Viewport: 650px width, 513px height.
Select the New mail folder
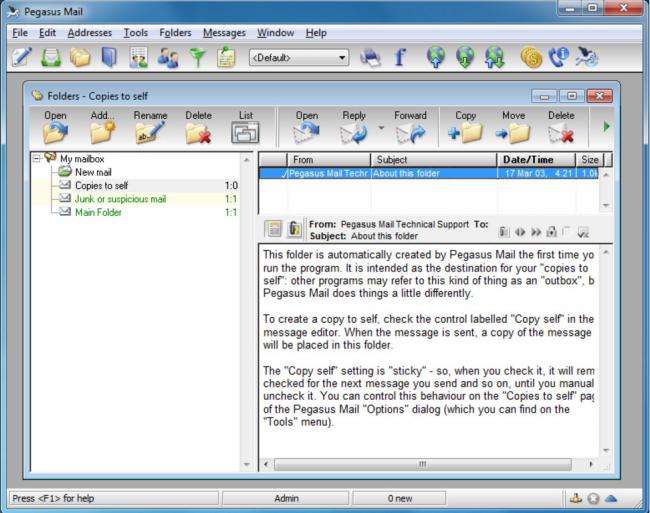click(x=93, y=172)
